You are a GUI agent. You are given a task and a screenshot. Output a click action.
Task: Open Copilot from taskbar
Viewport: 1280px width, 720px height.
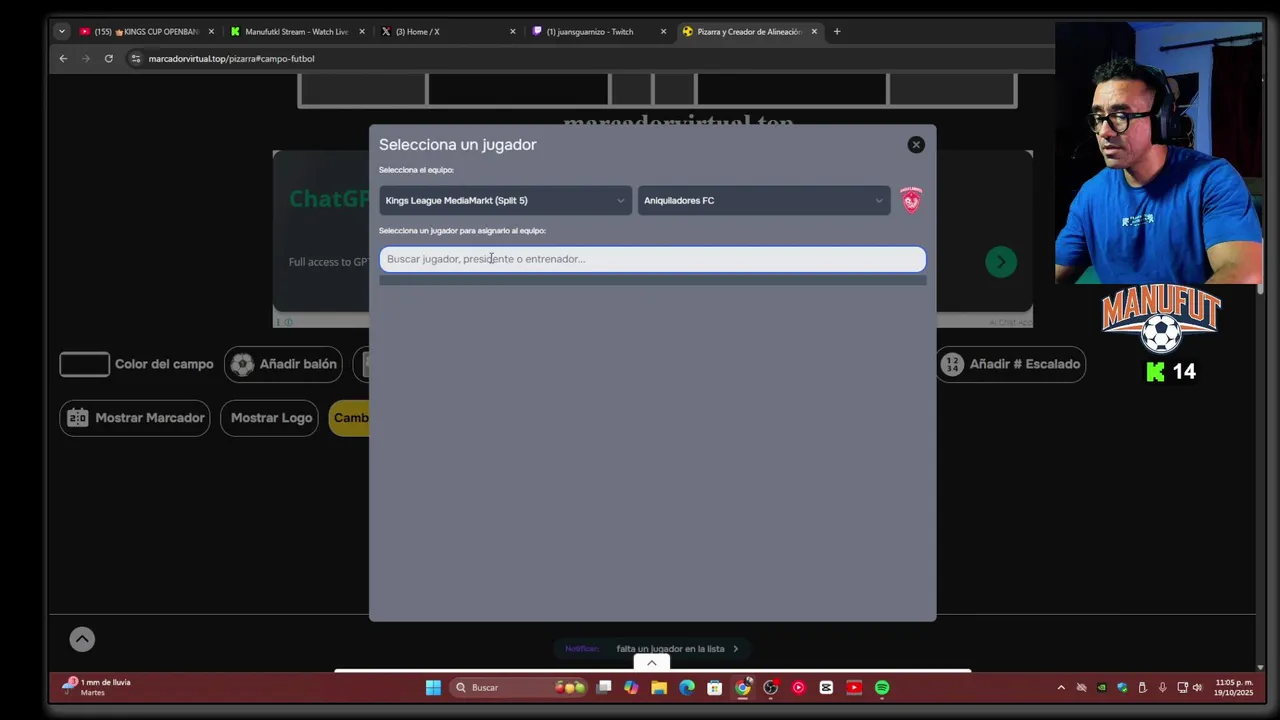point(631,687)
